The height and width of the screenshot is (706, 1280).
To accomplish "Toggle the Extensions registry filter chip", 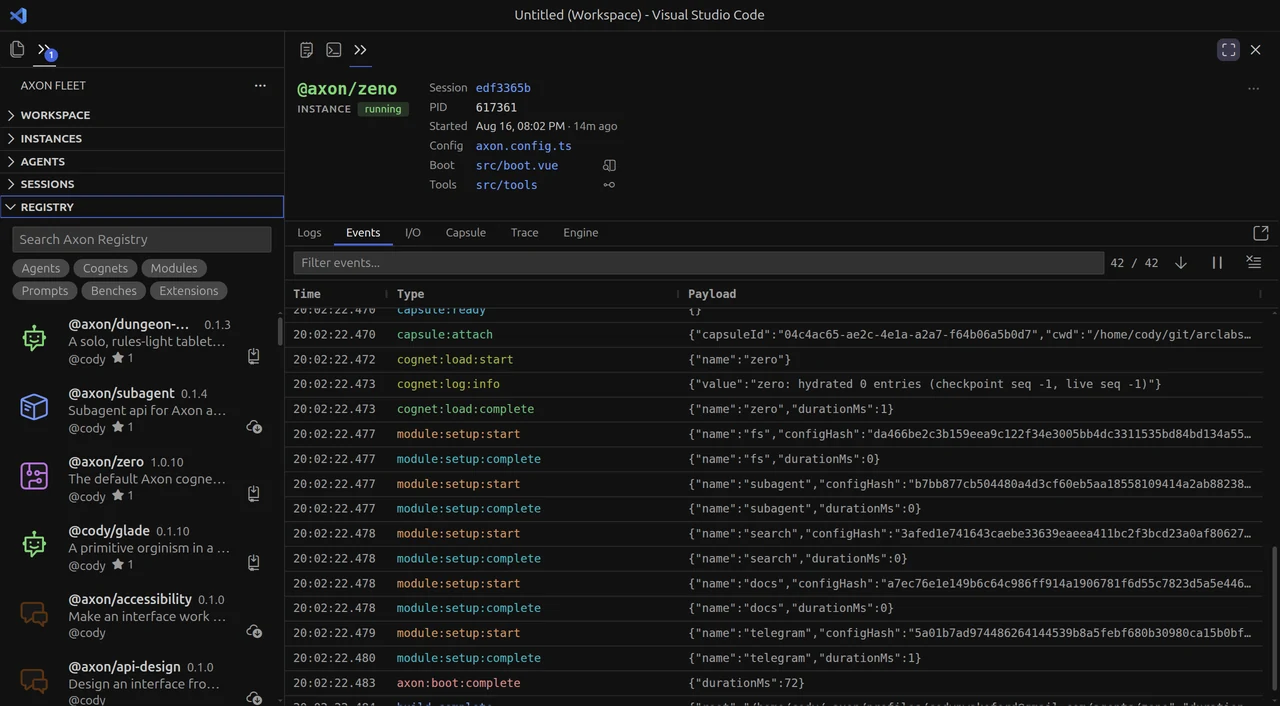I will point(189,291).
